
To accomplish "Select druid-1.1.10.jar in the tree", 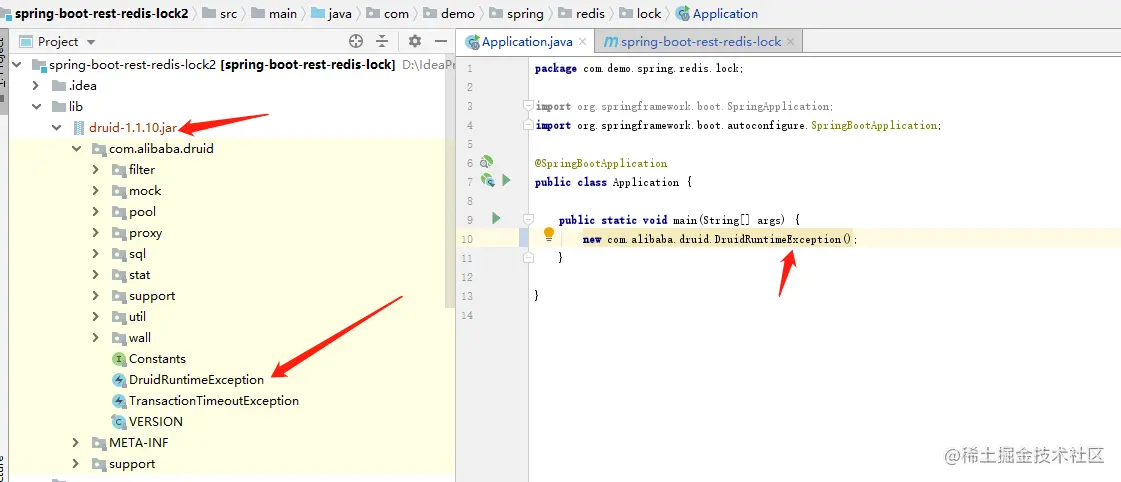I will 133,128.
